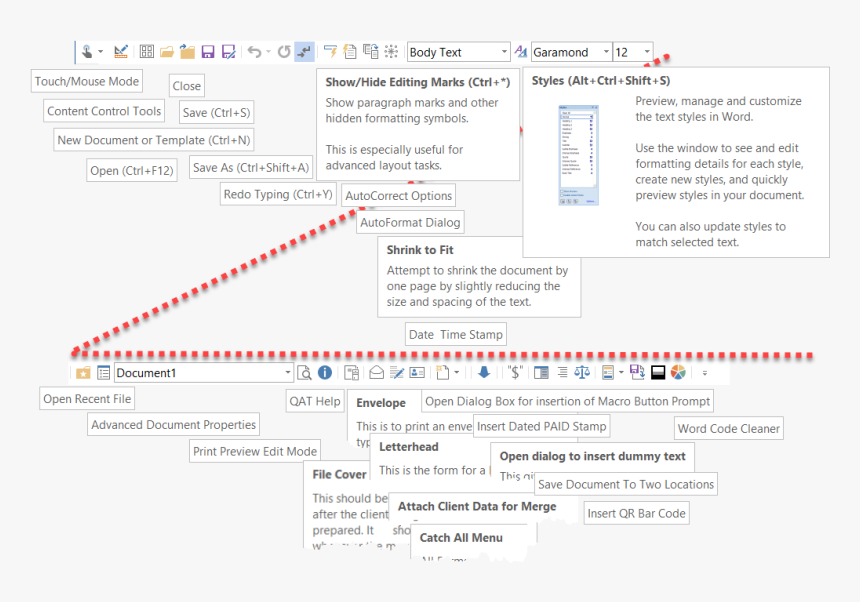Open the AutoFormat Dialog page icon

point(349,52)
